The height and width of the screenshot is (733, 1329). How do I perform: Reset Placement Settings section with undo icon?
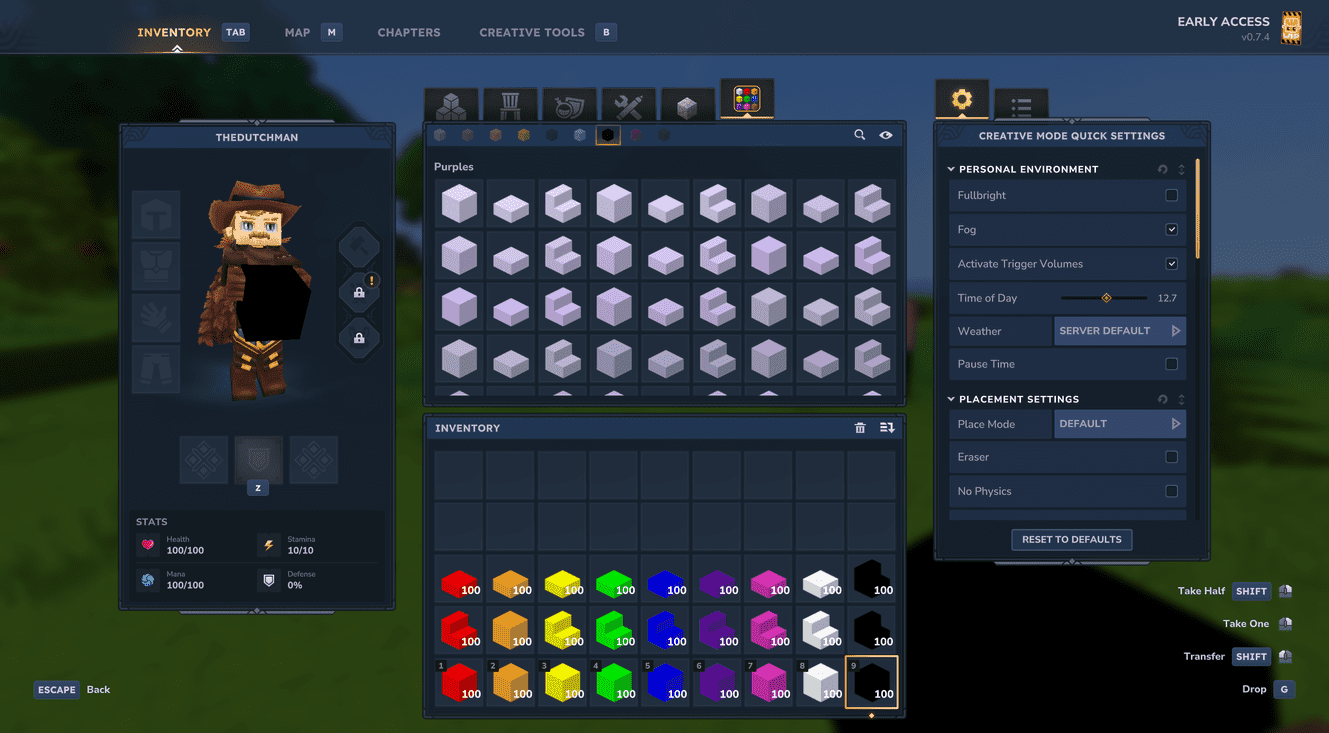[1163, 399]
